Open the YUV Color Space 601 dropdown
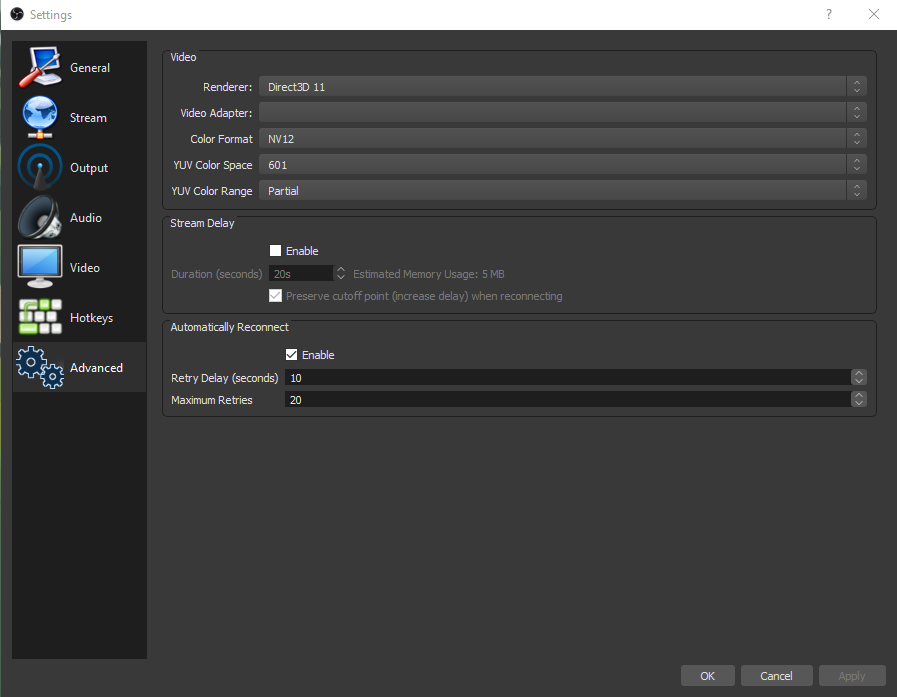This screenshot has height=697, width=897. click(563, 165)
